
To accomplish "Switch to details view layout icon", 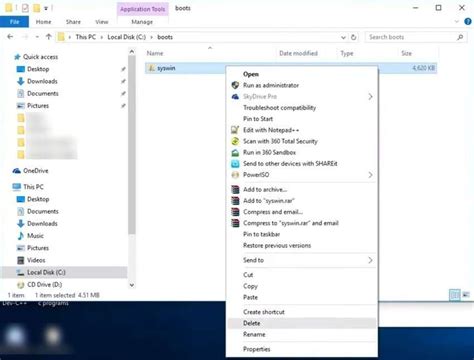I will pos(455,295).
